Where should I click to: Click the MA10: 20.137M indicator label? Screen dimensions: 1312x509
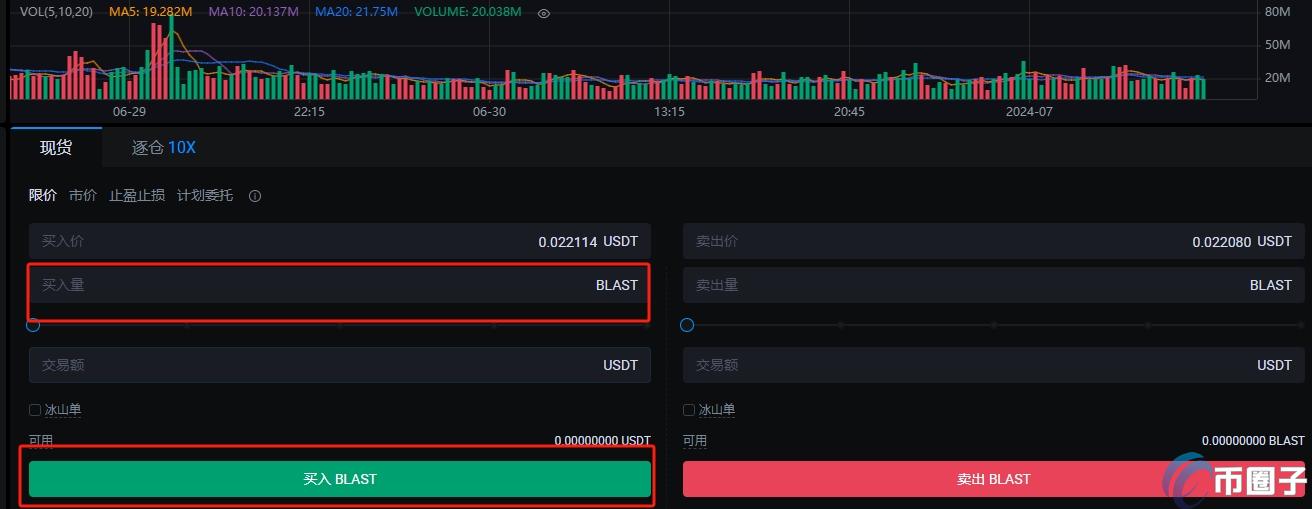pos(253,12)
